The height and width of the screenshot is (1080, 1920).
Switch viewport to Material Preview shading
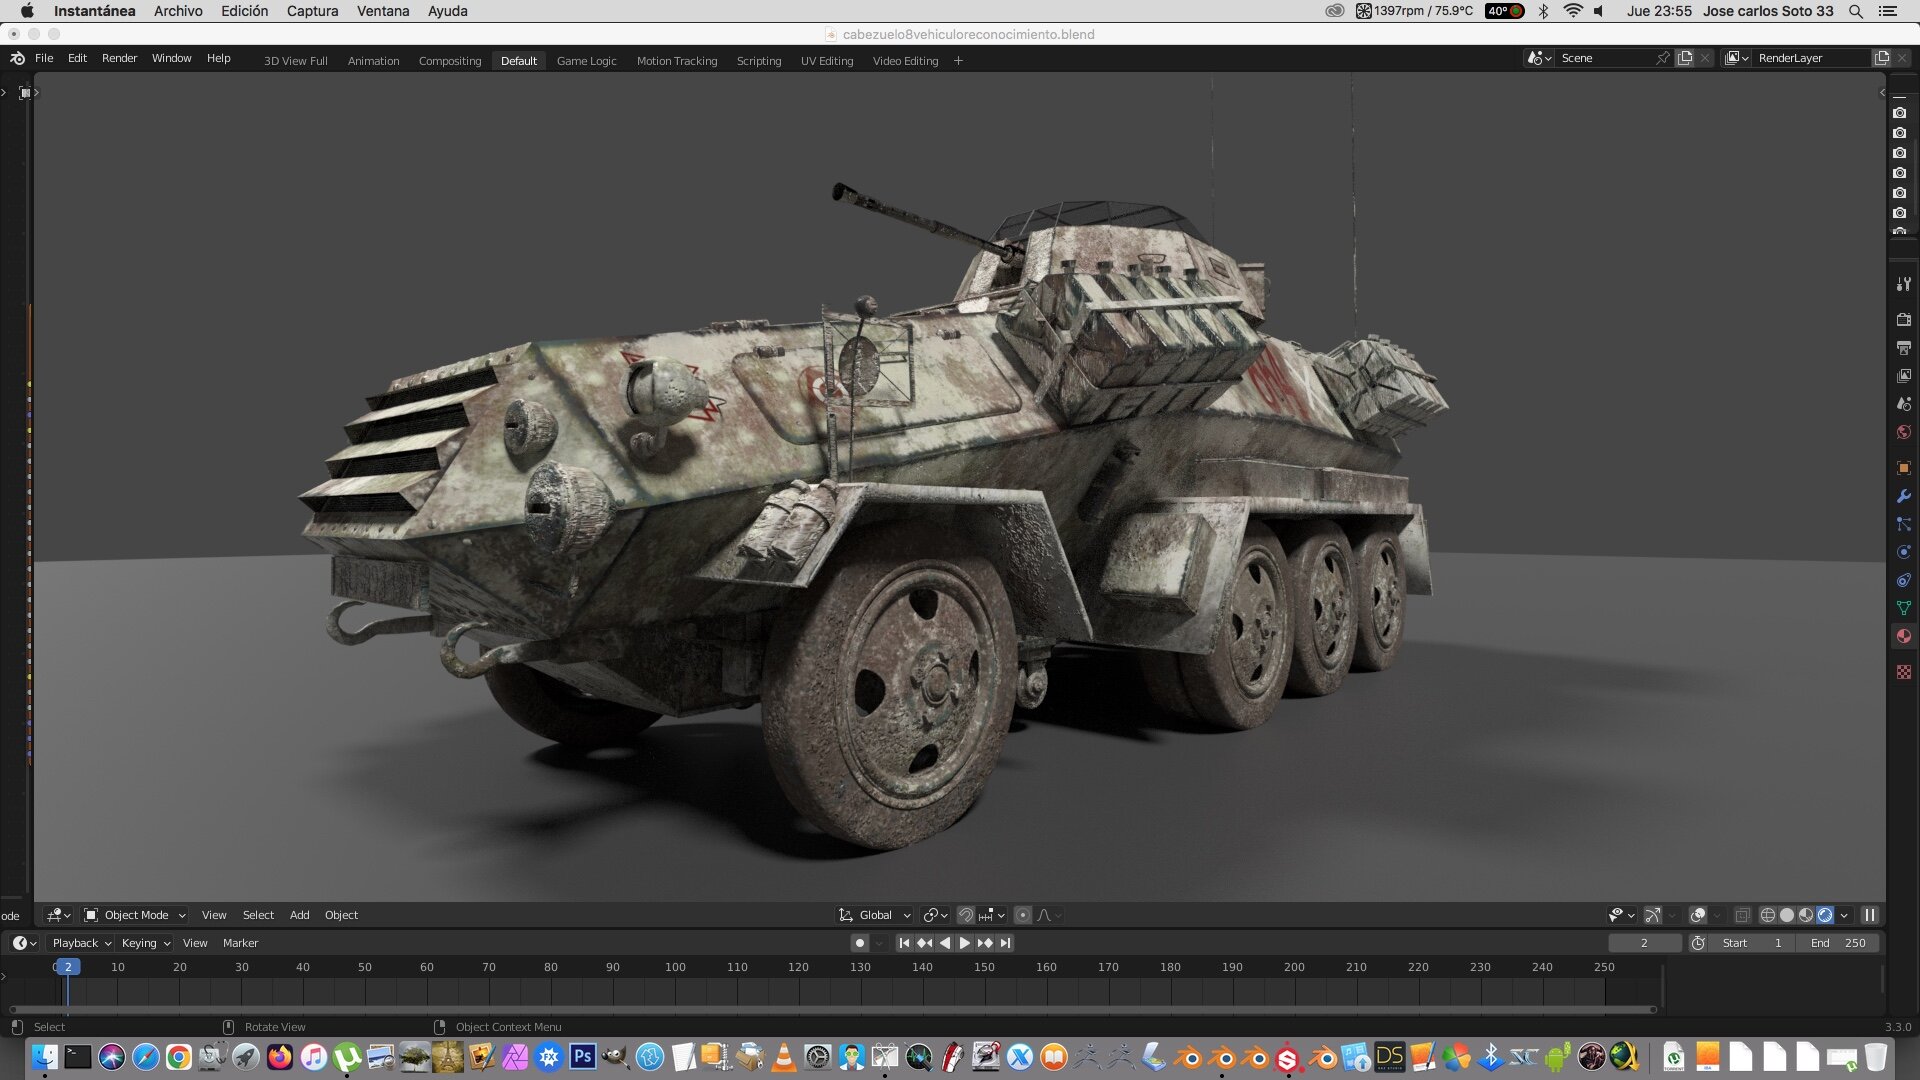(x=1806, y=915)
